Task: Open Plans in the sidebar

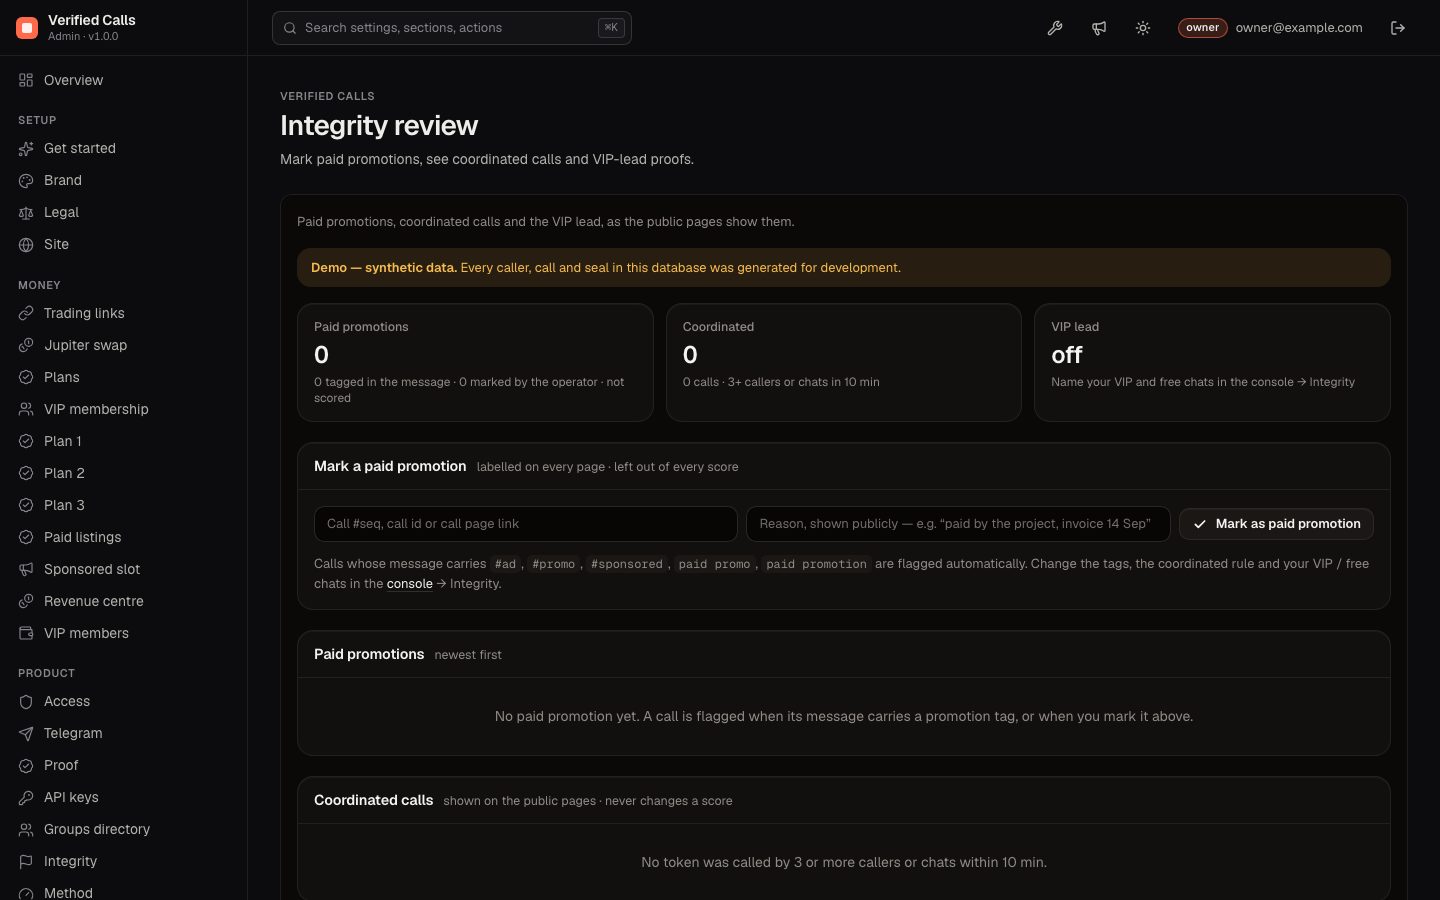Action: click(124, 377)
